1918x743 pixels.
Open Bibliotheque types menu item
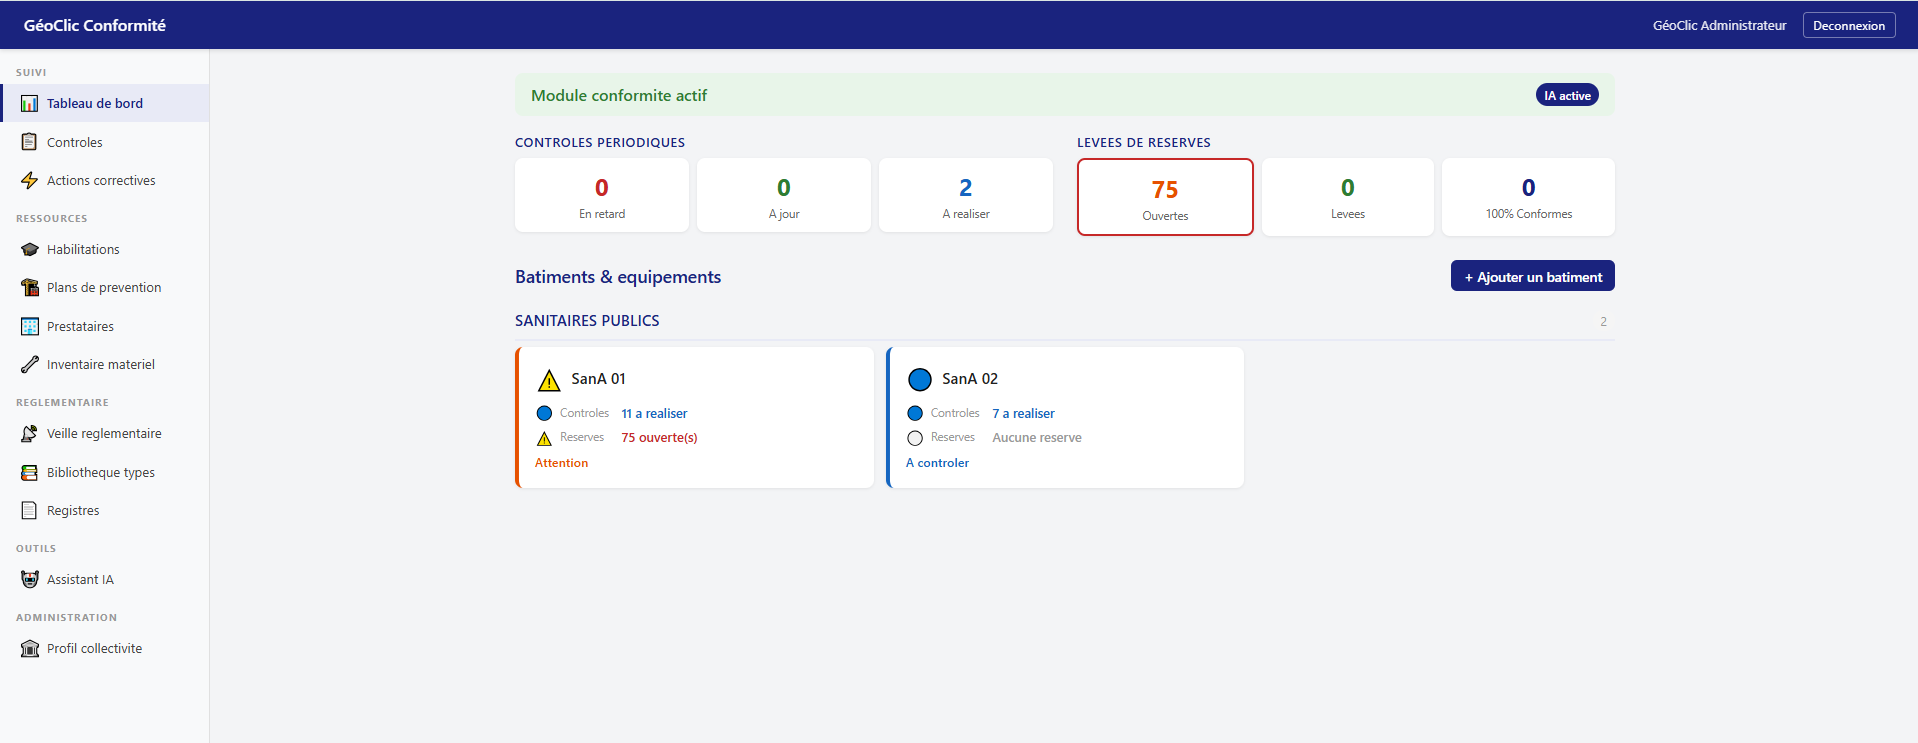[x=100, y=473]
